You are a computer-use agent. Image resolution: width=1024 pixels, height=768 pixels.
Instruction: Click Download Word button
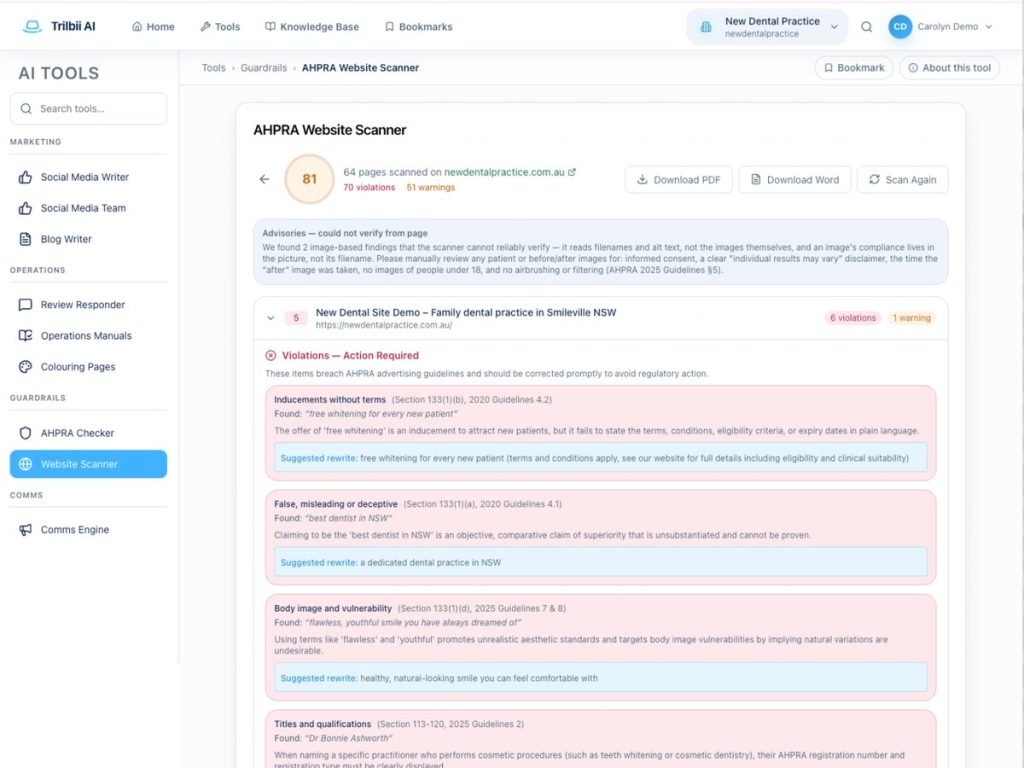coord(795,180)
